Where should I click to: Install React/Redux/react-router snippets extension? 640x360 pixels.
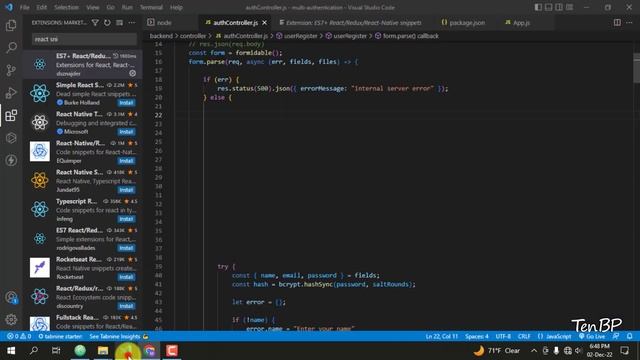coord(126,306)
